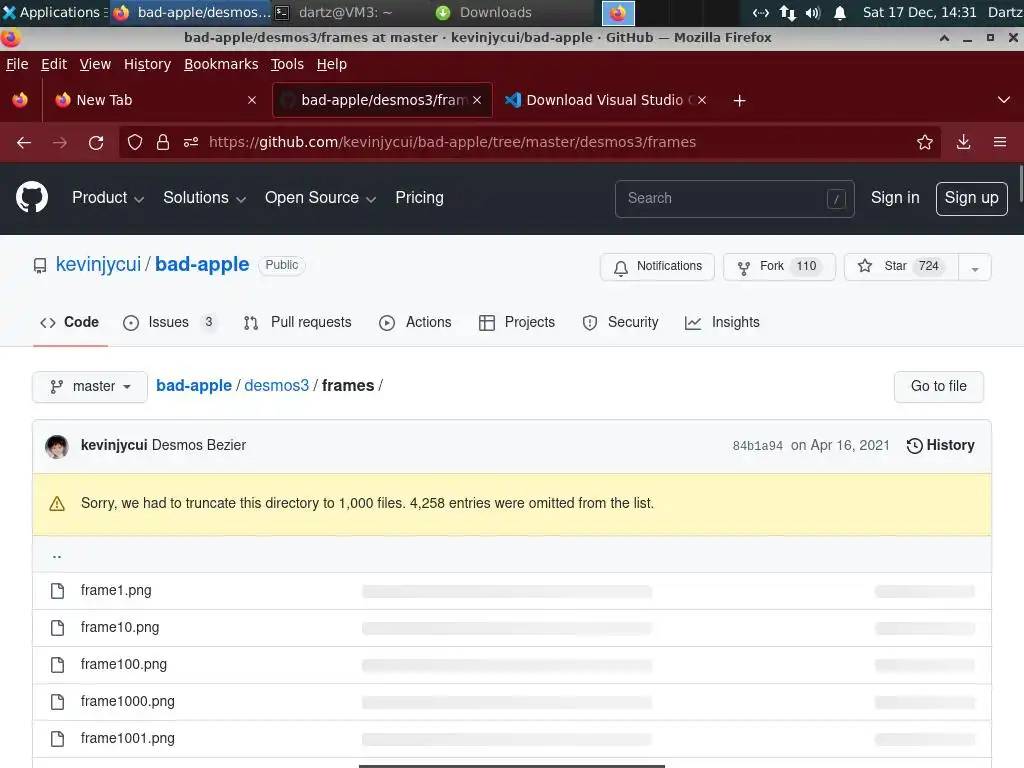The image size is (1024, 768).
Task: Click the site security padlock icon
Action: click(x=163, y=142)
